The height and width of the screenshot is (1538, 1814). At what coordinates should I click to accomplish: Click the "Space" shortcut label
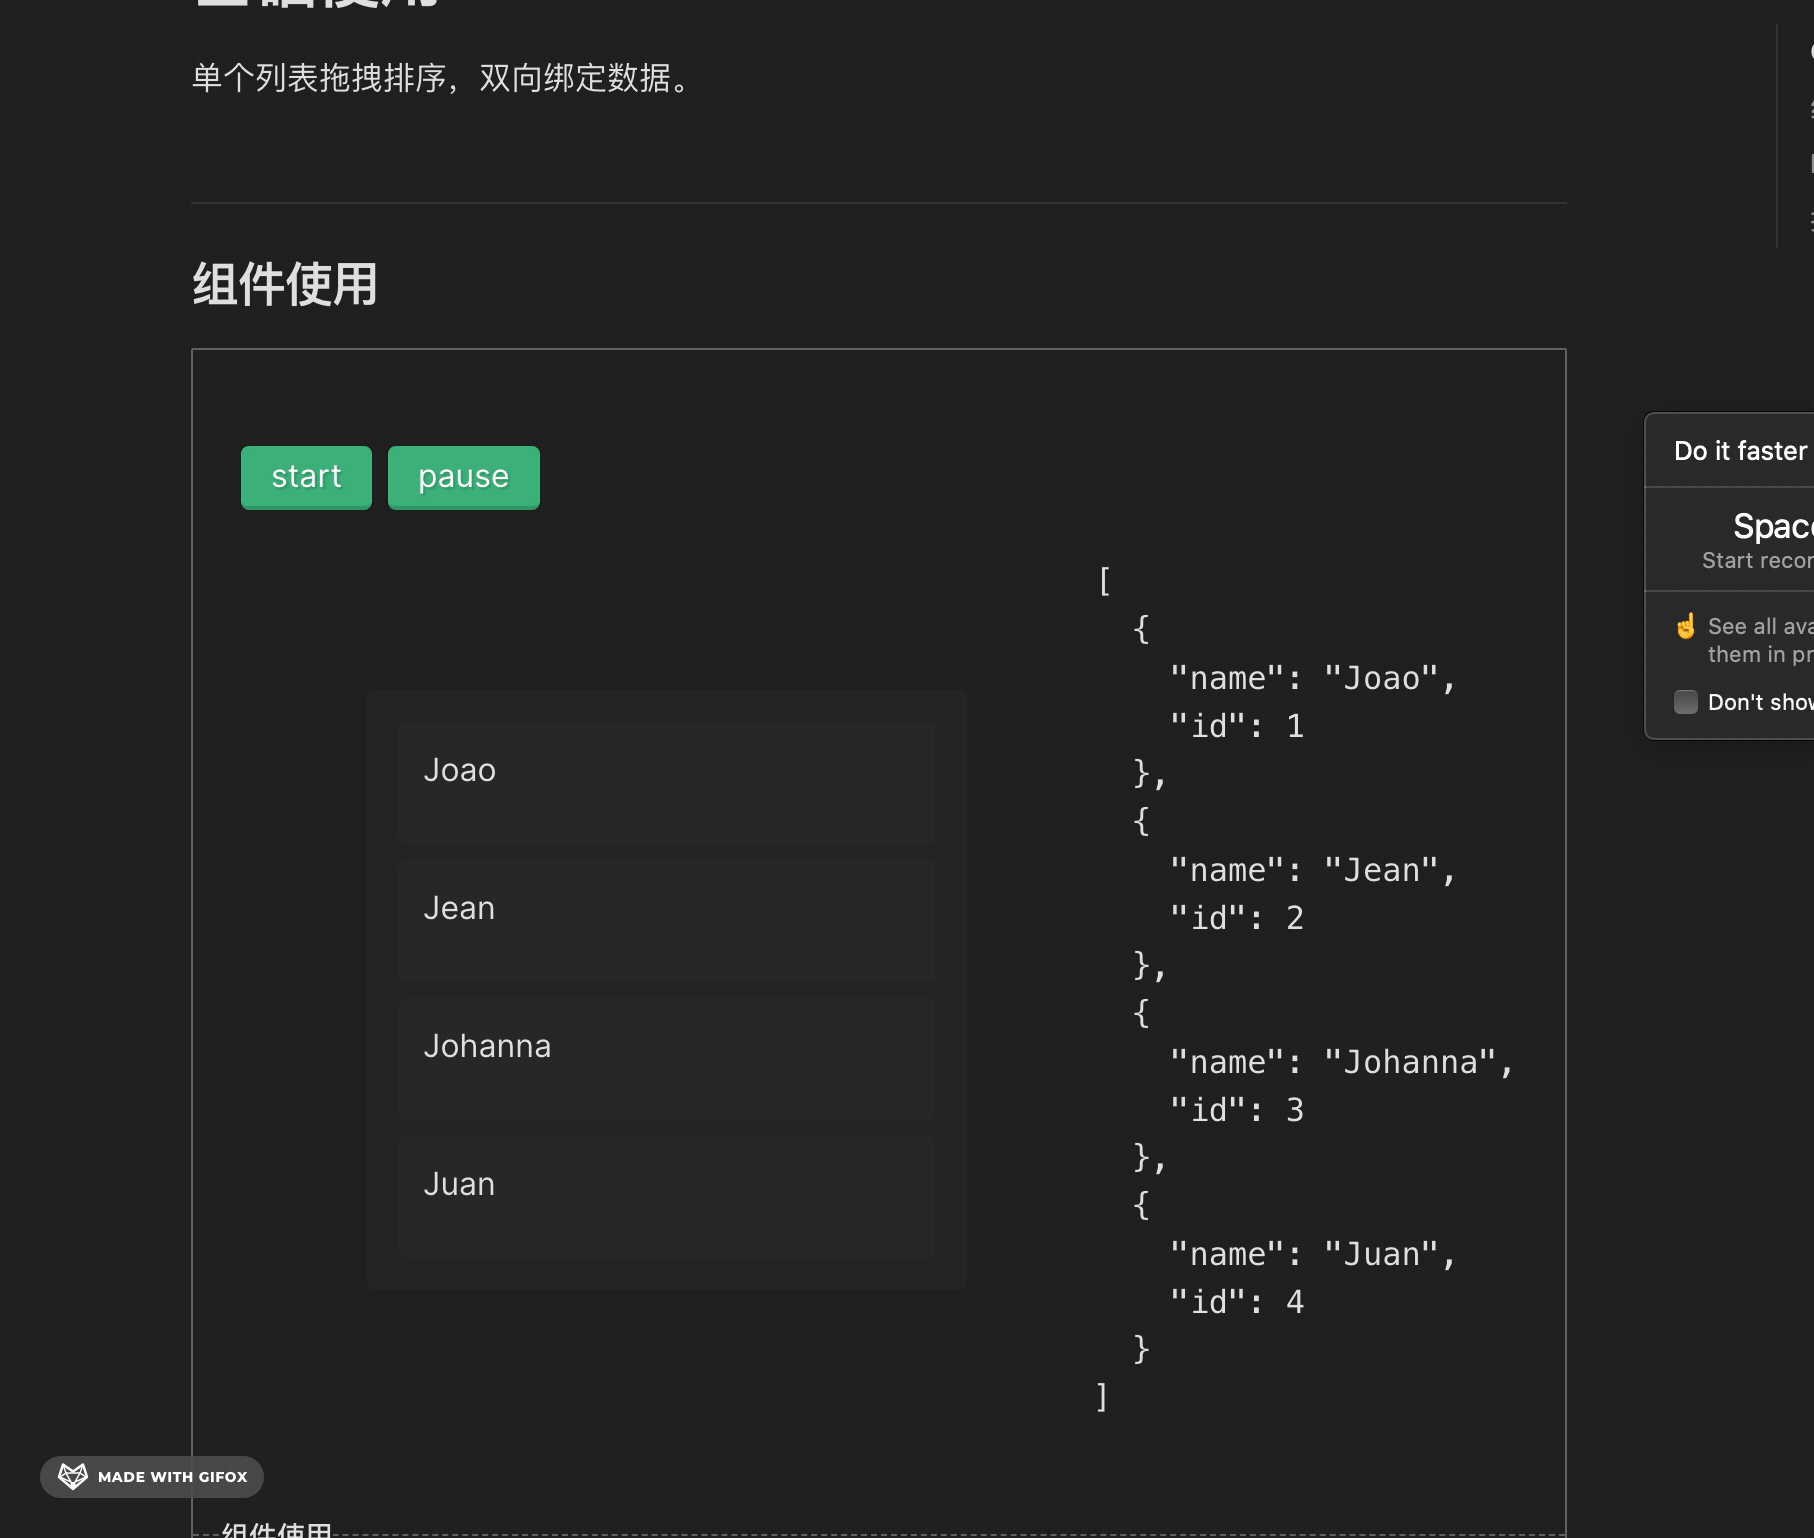pos(1773,525)
